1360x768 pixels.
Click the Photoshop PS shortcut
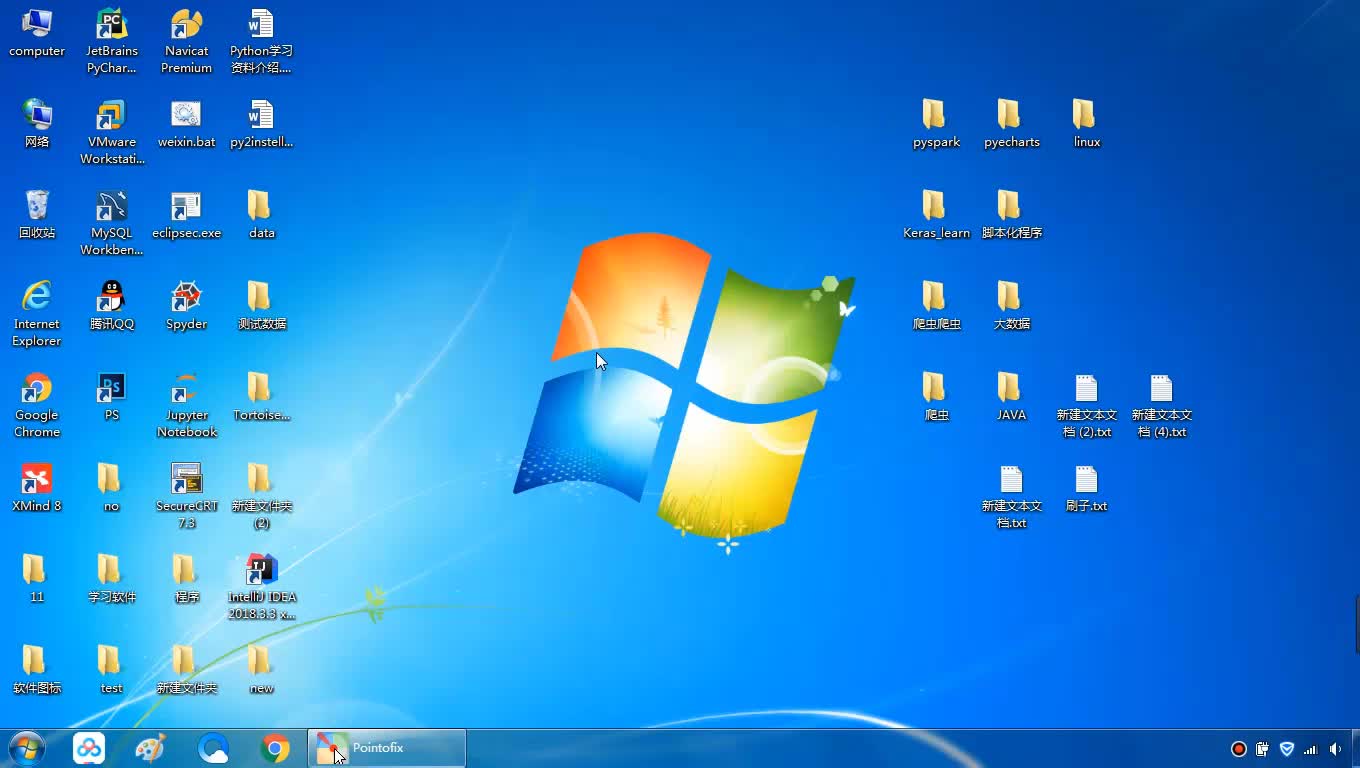(x=111, y=389)
